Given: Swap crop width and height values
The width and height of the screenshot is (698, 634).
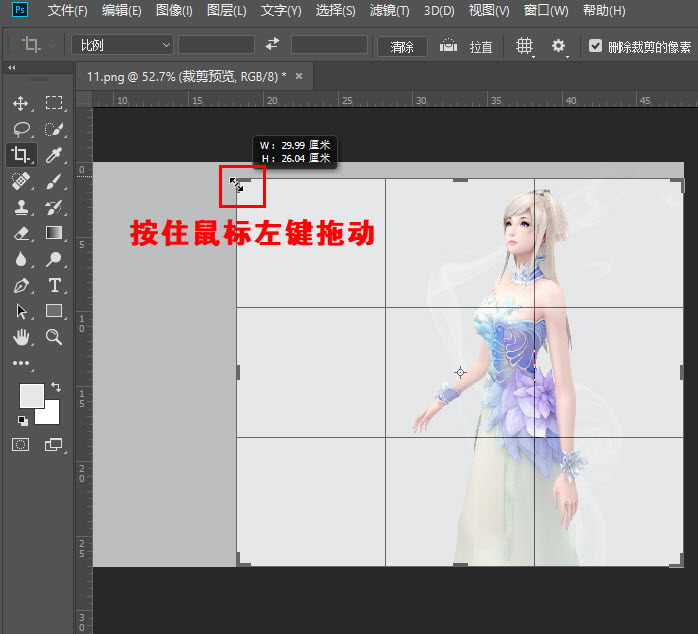Looking at the screenshot, I should coord(272,44).
